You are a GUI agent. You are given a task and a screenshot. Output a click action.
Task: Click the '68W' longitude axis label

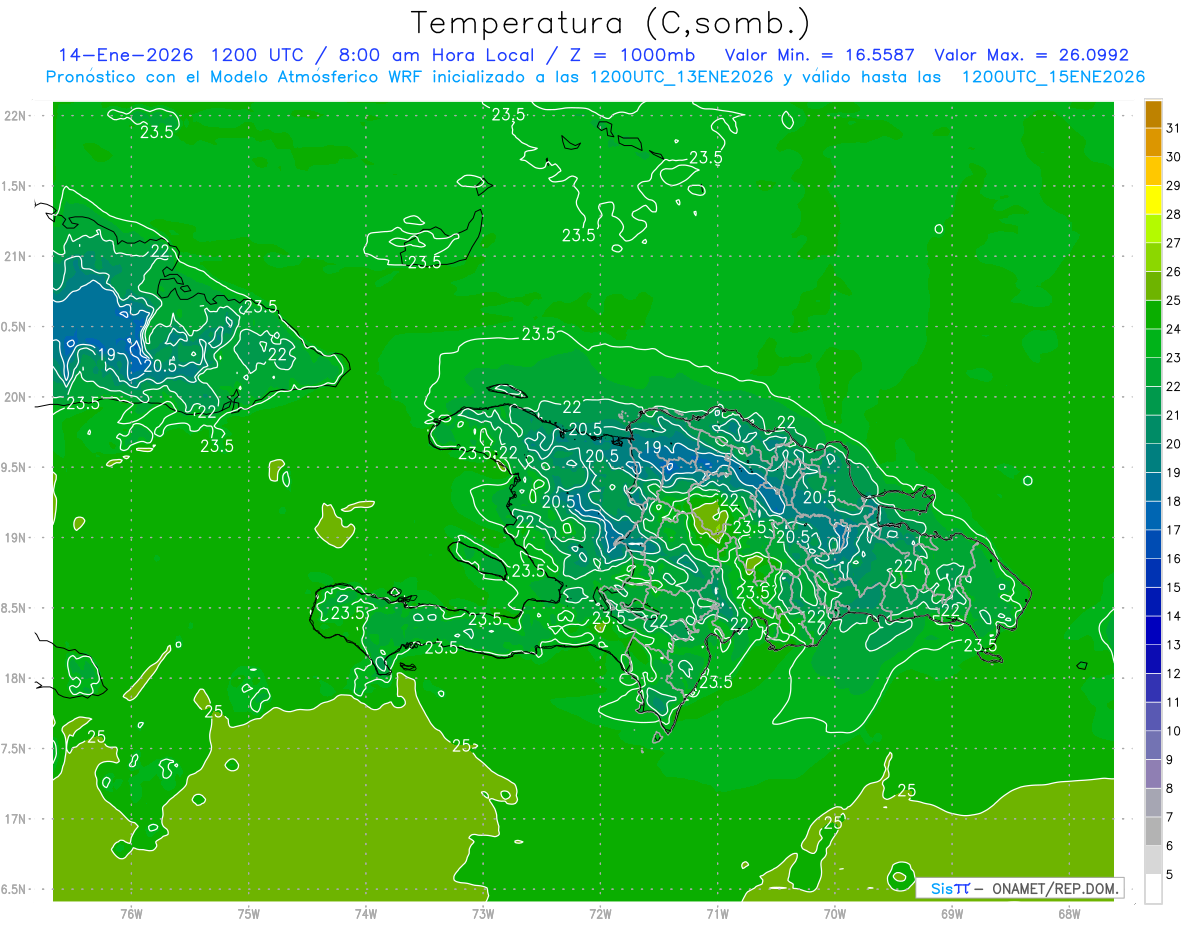tap(1069, 914)
